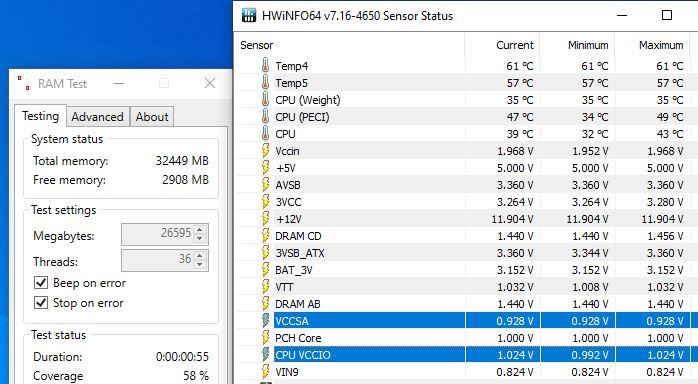Switch to the Advanced tab in RAM Test
The width and height of the screenshot is (698, 384).
[x=97, y=117]
